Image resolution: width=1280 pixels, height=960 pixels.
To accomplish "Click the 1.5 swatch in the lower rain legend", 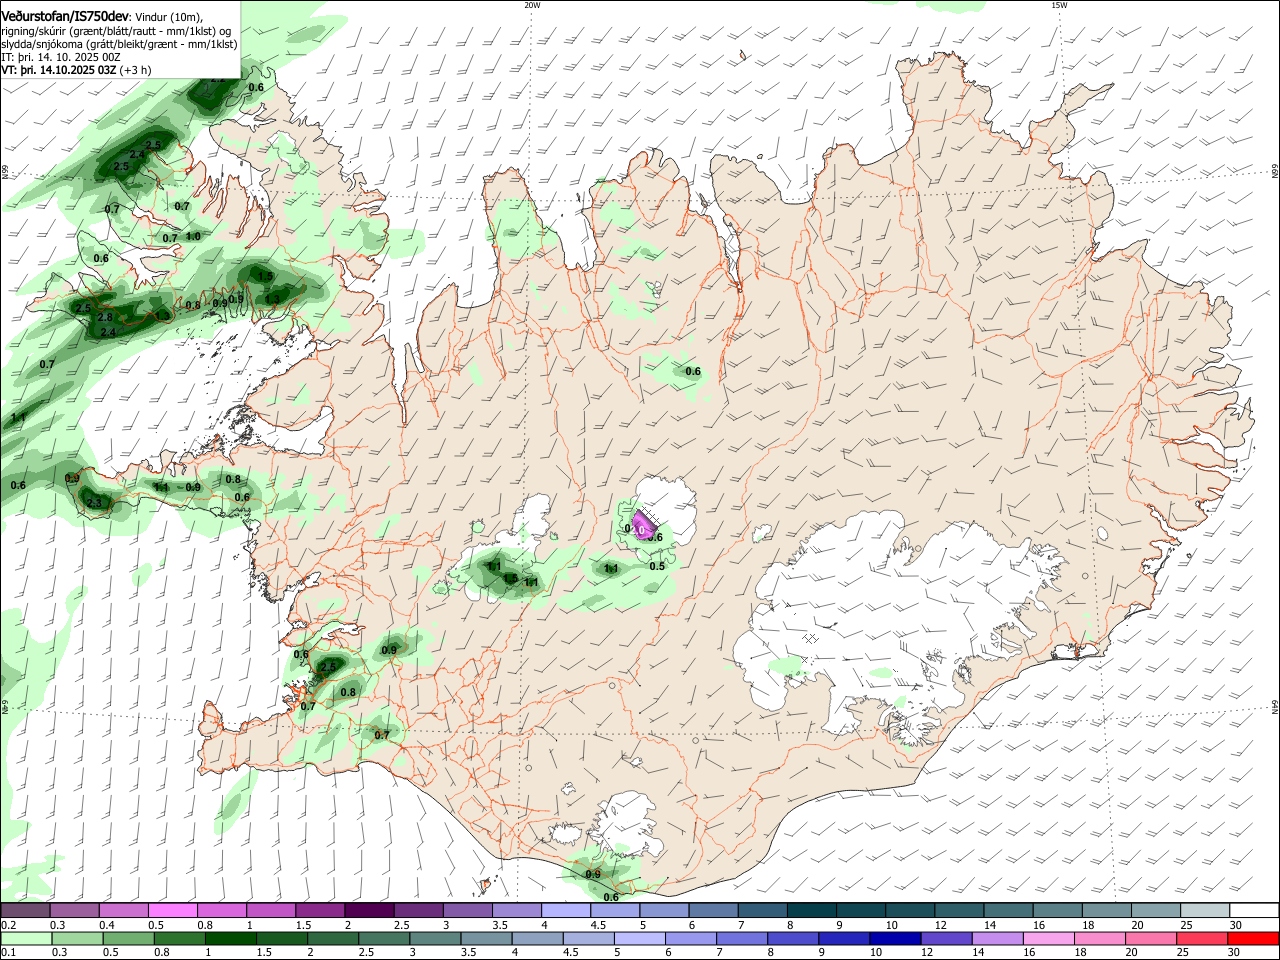I will tap(281, 938).
